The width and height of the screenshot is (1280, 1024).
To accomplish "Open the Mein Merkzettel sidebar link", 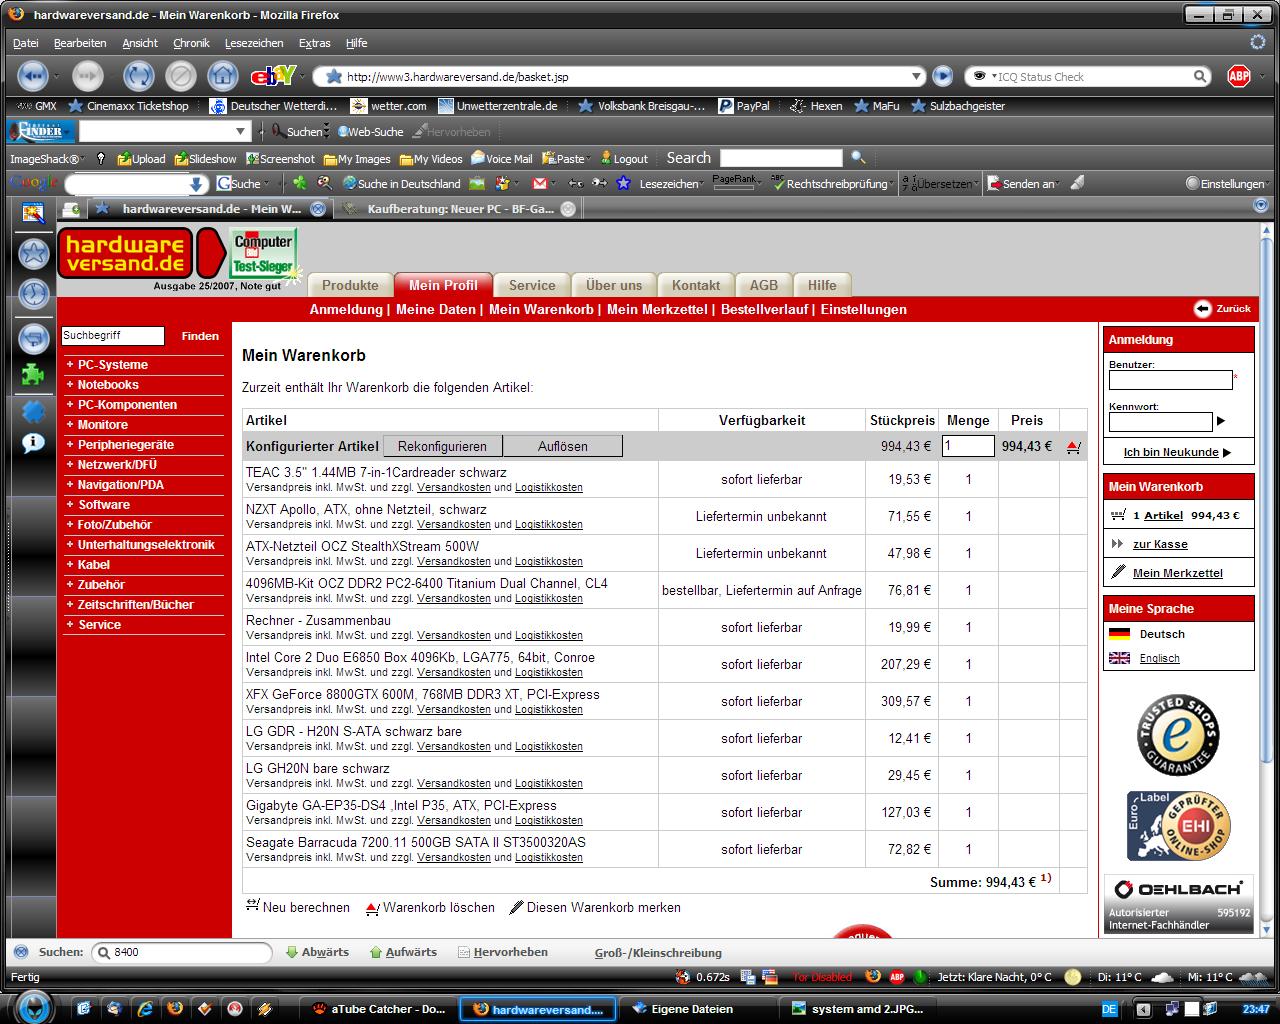I will pyautogui.click(x=1177, y=573).
